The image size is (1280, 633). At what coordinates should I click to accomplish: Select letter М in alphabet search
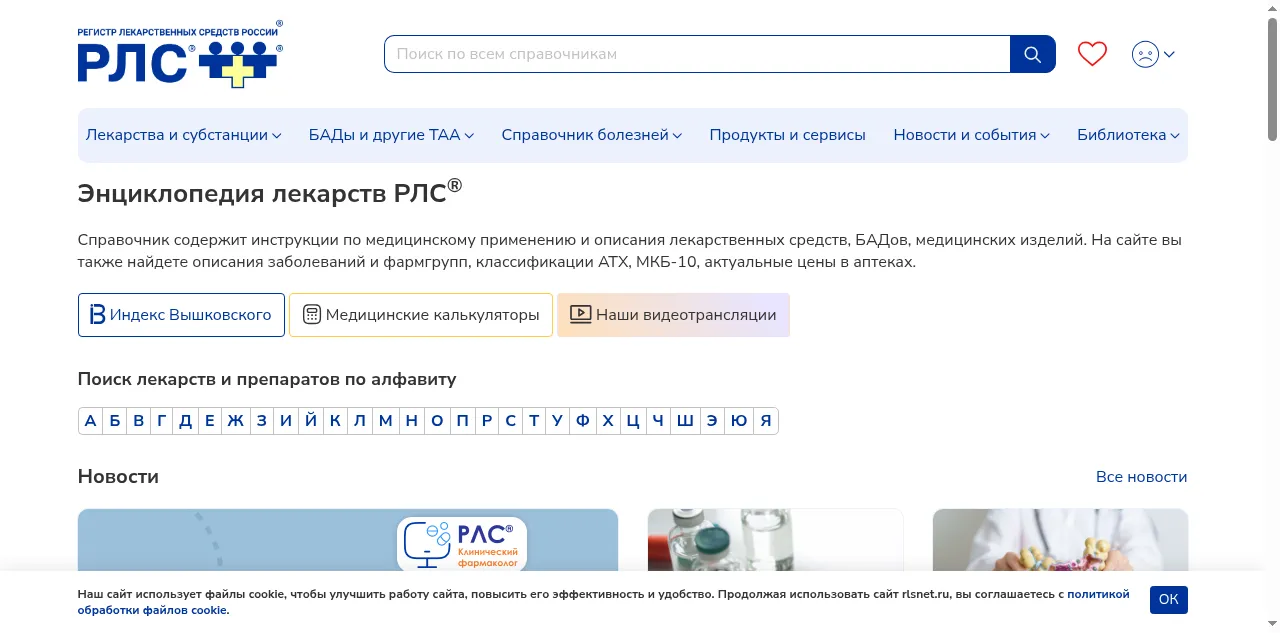pyautogui.click(x=385, y=421)
